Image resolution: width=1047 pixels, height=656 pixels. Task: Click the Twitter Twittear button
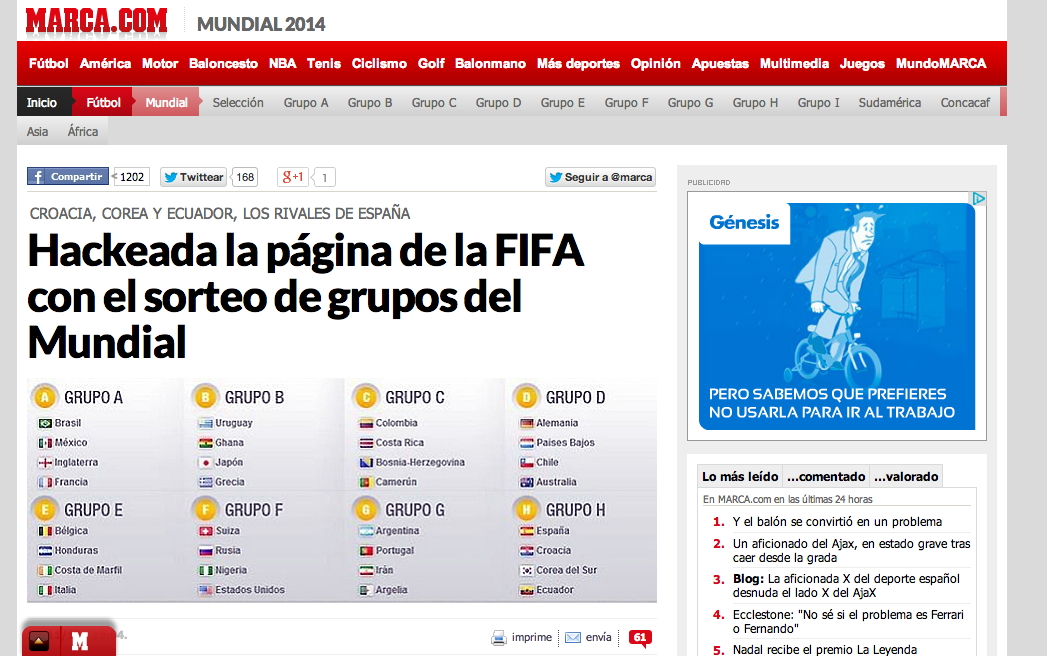pos(194,177)
